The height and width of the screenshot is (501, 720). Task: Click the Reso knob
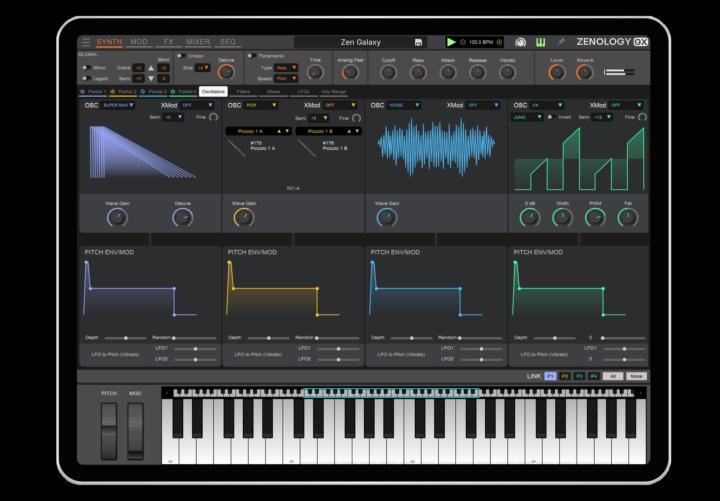click(418, 72)
